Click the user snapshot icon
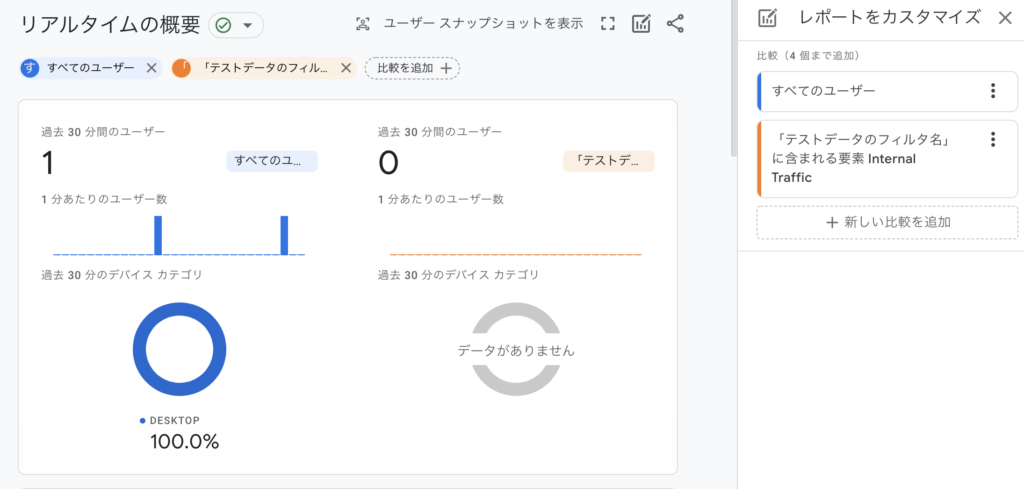The image size is (1024, 489). tap(363, 24)
